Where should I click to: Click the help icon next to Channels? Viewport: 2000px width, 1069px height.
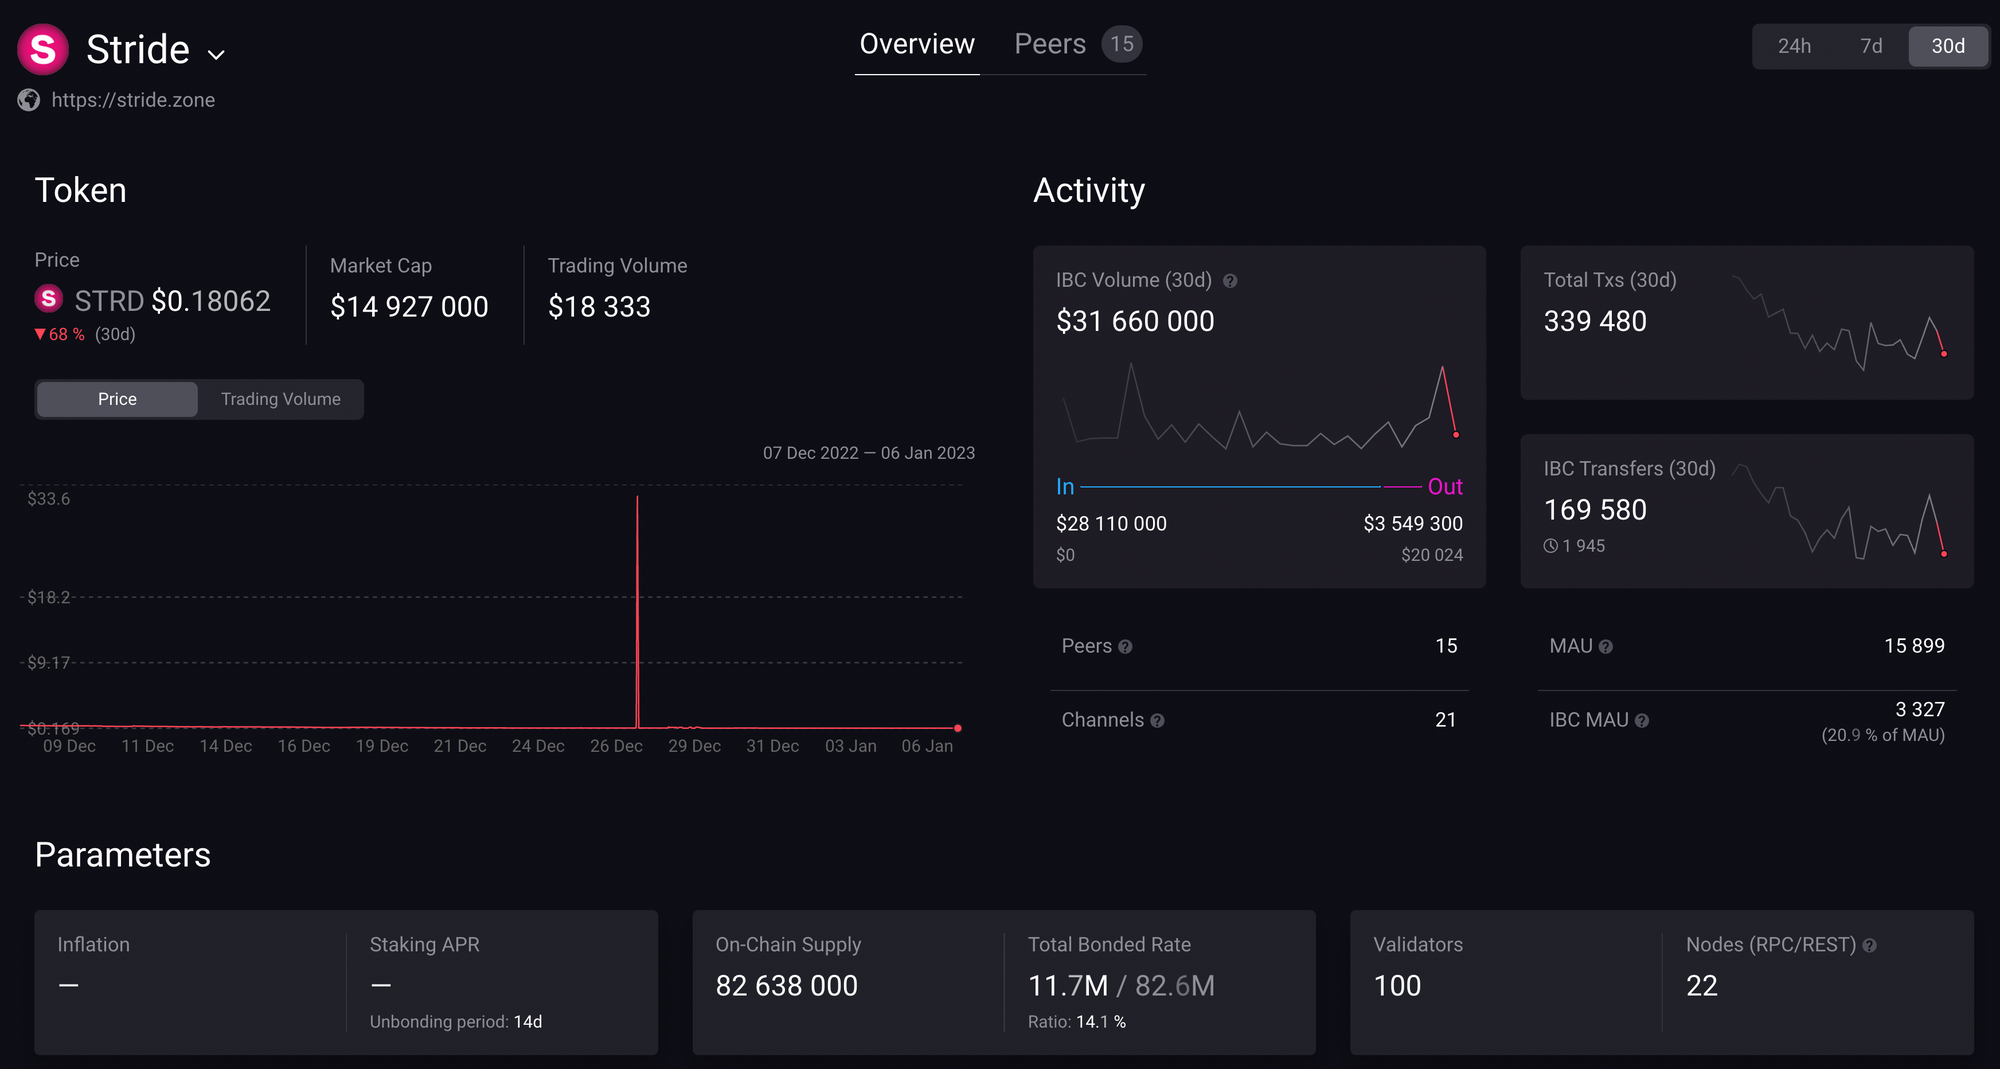point(1157,721)
